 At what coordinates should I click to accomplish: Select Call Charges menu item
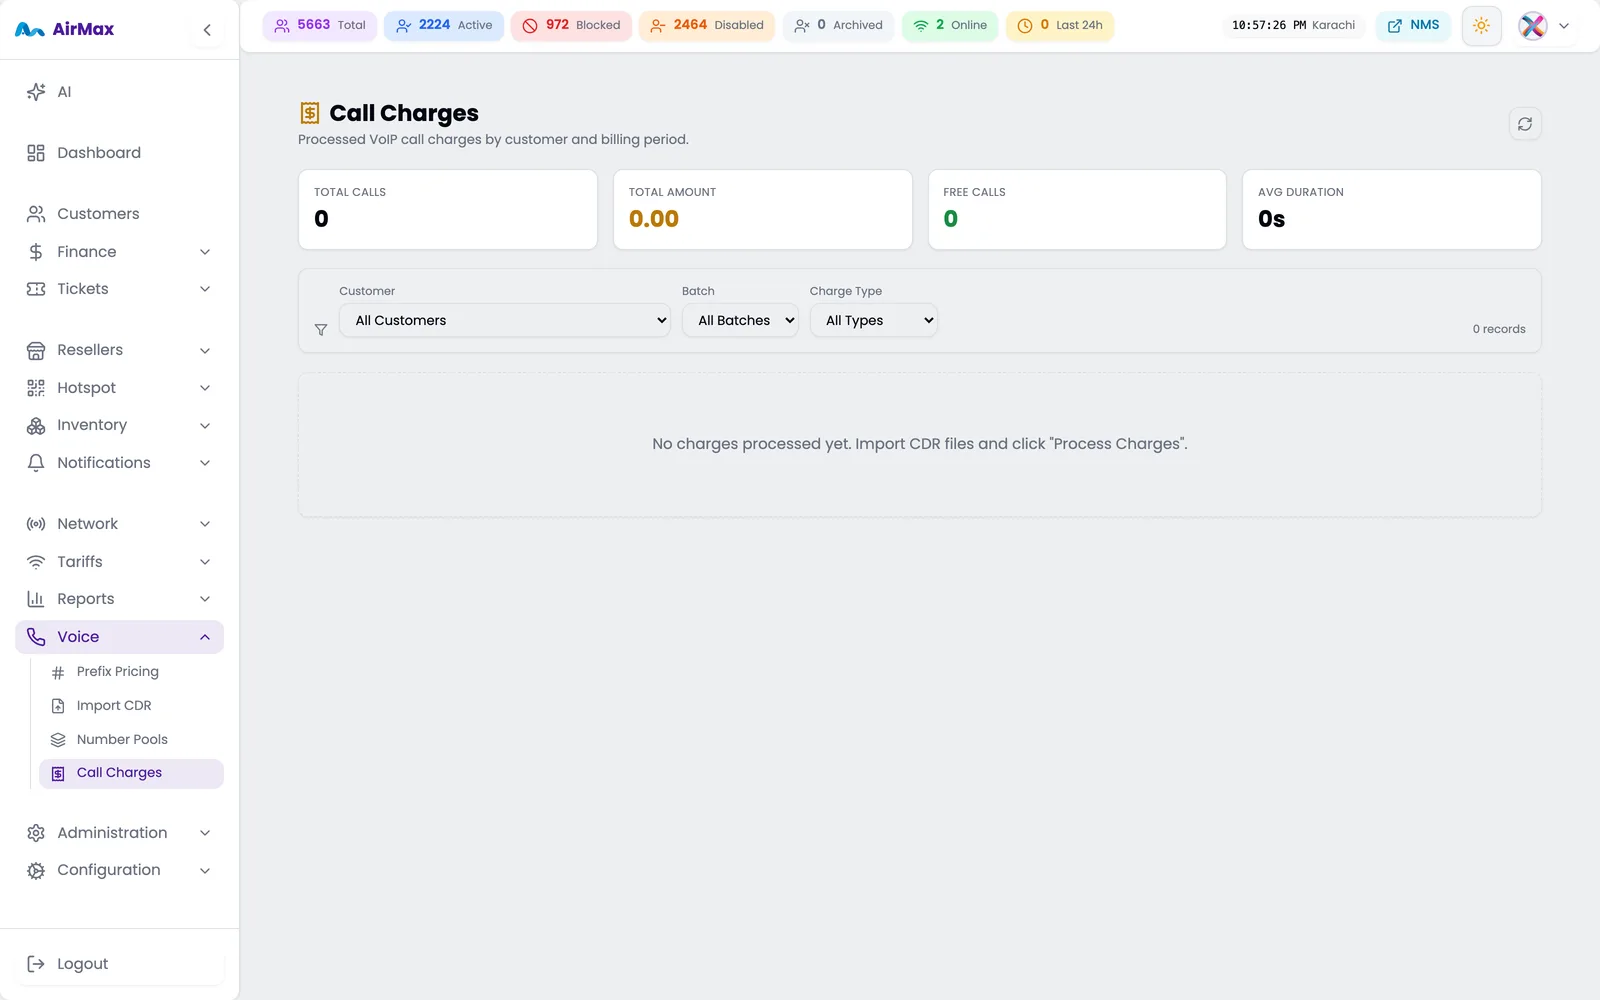coord(131,773)
